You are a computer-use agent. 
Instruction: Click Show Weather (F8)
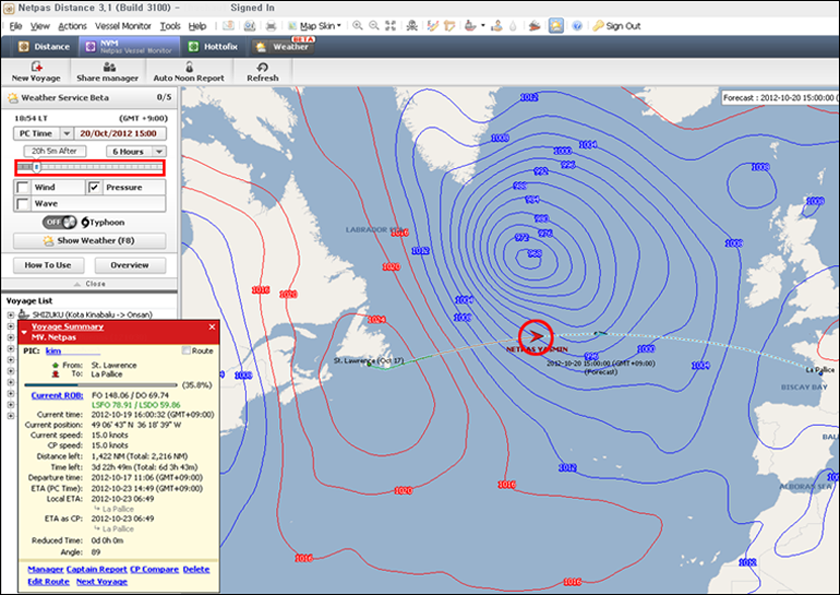pos(89,241)
